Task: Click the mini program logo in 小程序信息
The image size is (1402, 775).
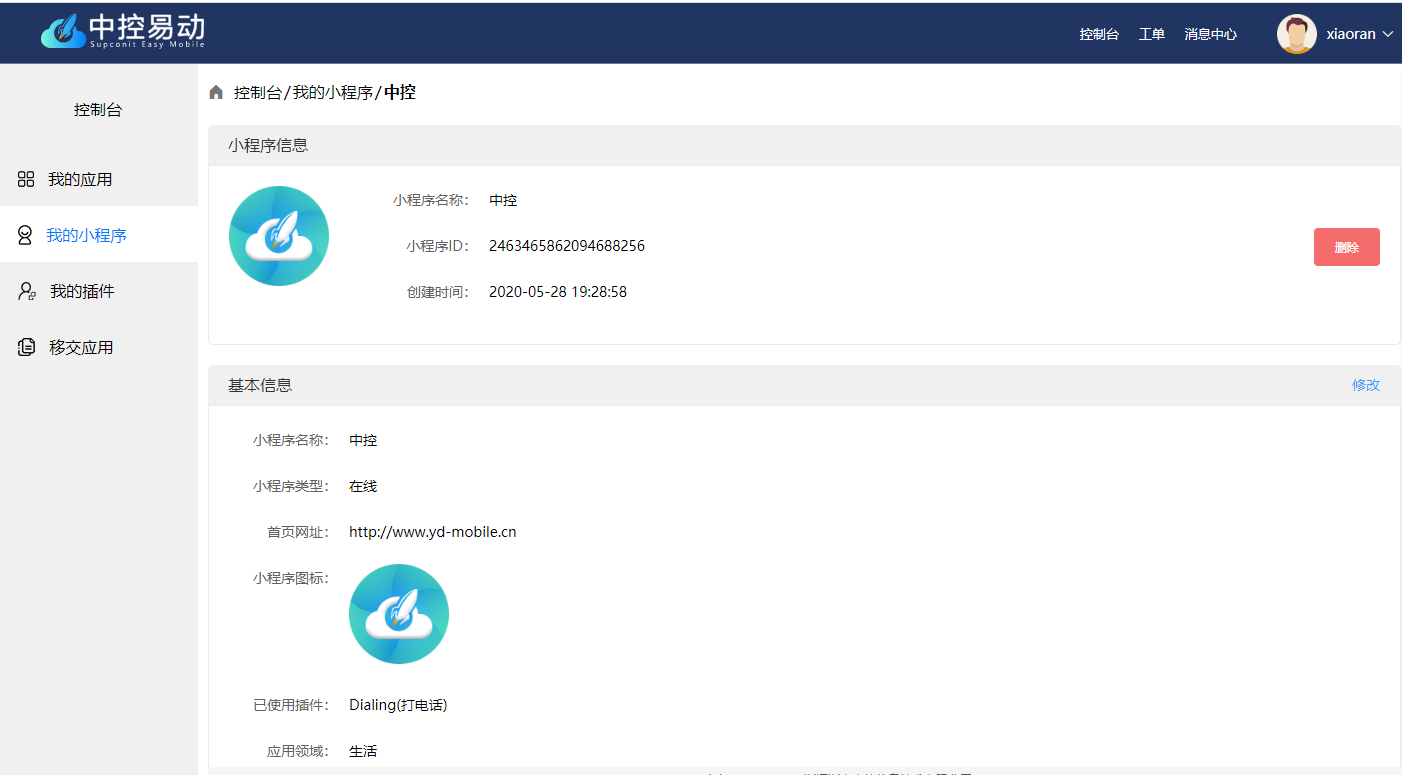Action: click(279, 236)
